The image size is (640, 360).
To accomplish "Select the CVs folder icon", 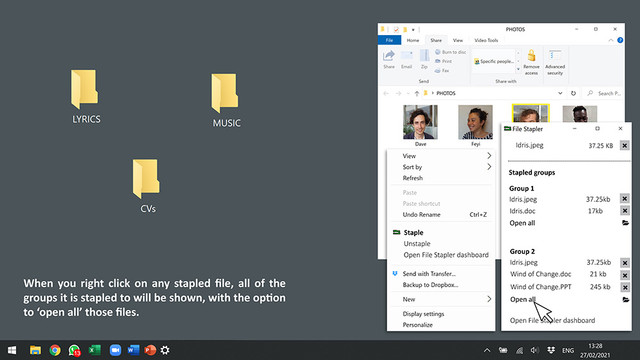I will (x=146, y=179).
